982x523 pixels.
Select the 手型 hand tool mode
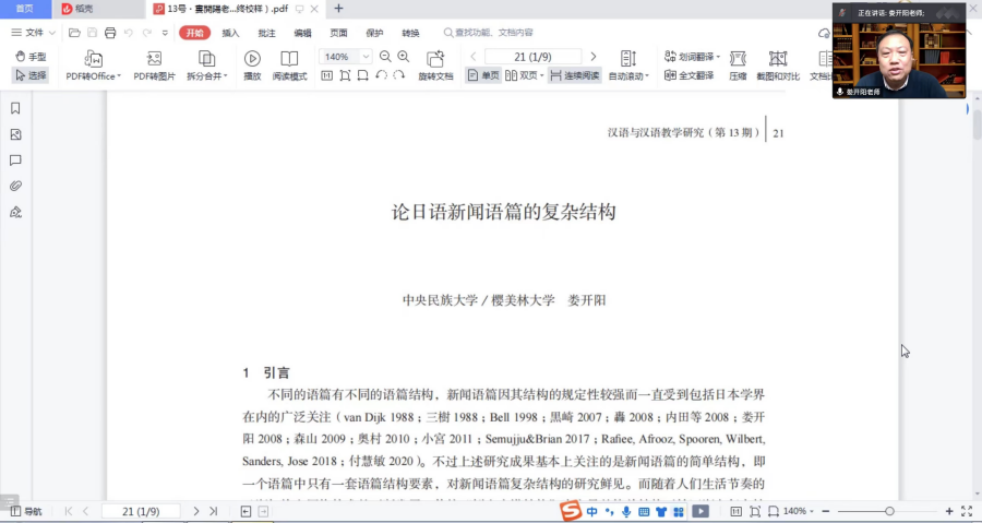30,57
